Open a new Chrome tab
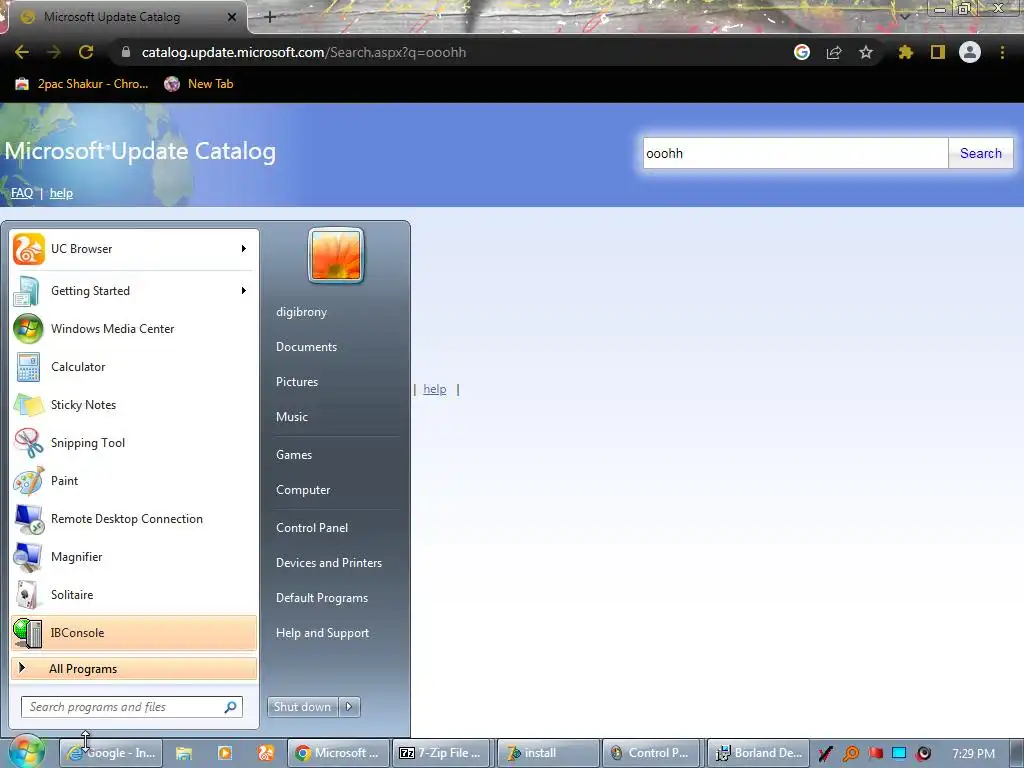The height and width of the screenshot is (768, 1024). [270, 17]
